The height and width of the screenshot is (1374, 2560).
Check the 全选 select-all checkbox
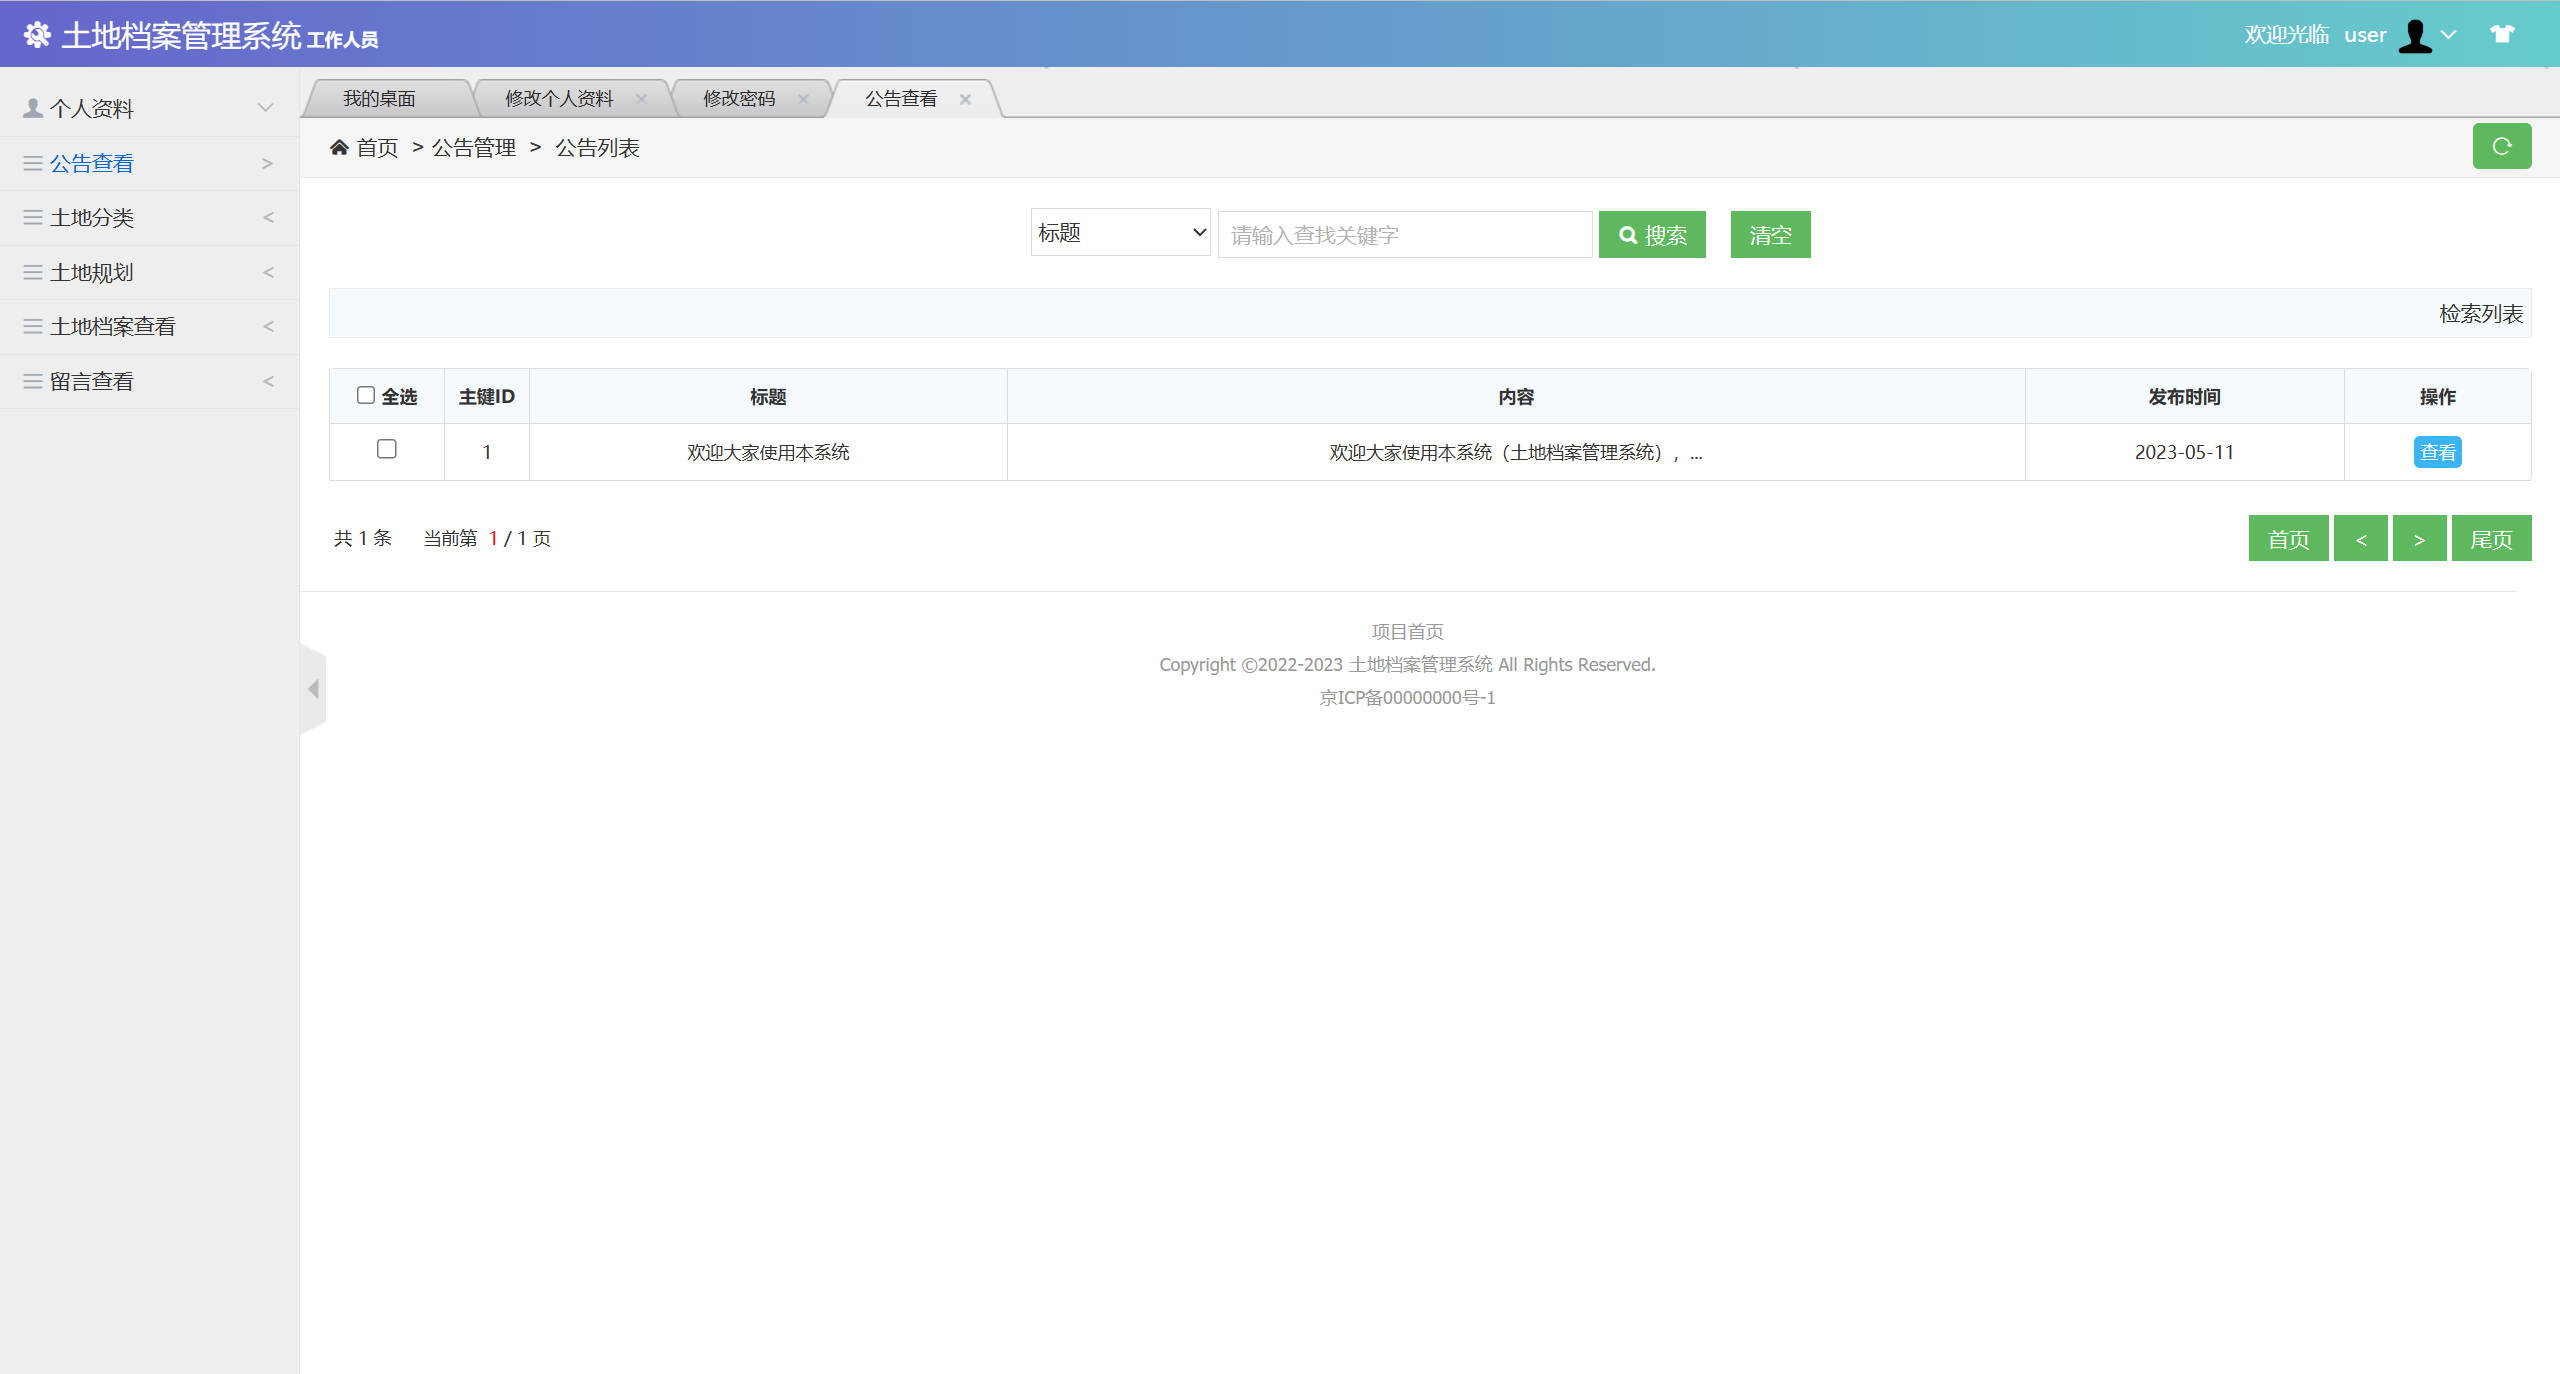366,395
